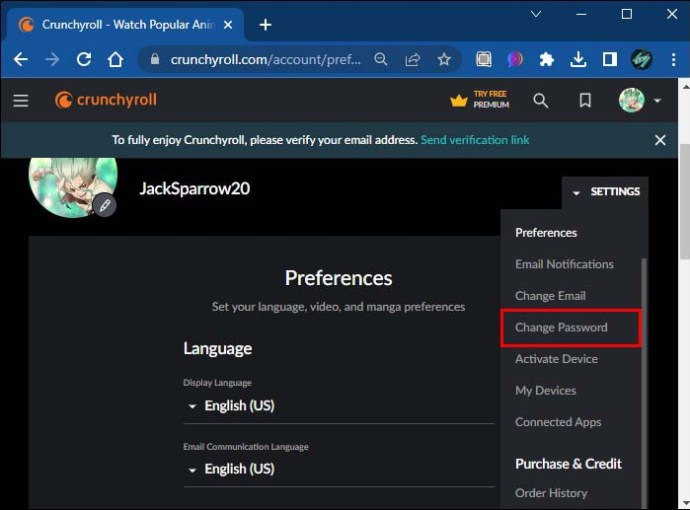Open the purple round extension icon

coord(515,59)
